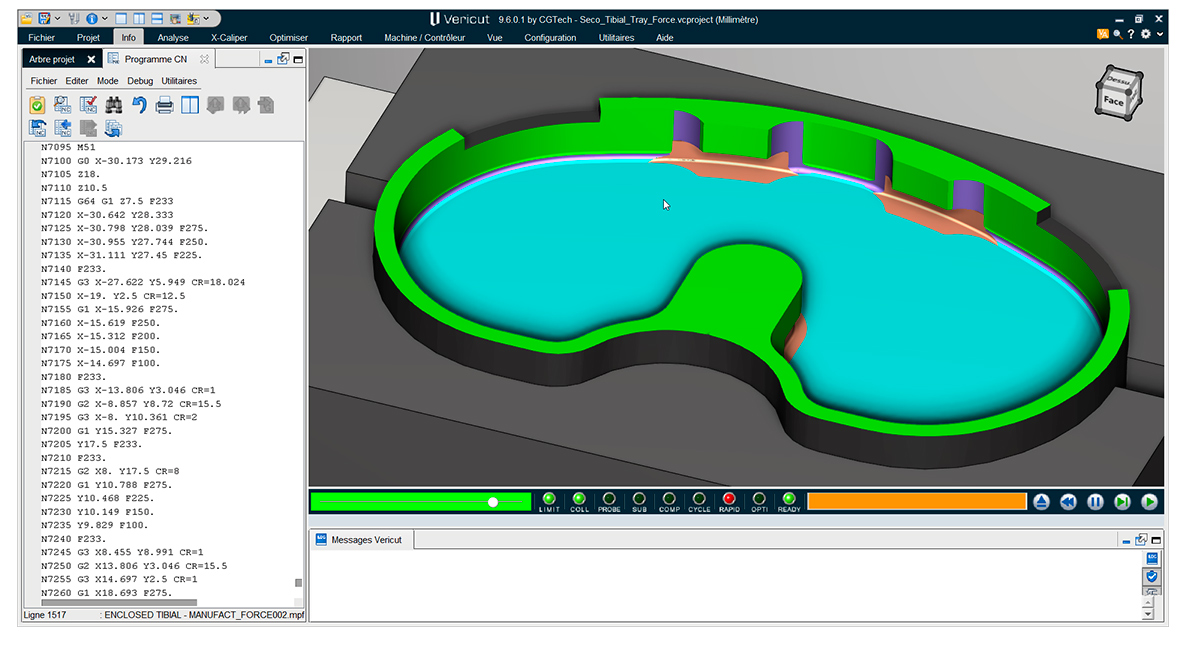Click the Face side of view cube
This screenshot has width=1186, height=651.
(x=1113, y=101)
